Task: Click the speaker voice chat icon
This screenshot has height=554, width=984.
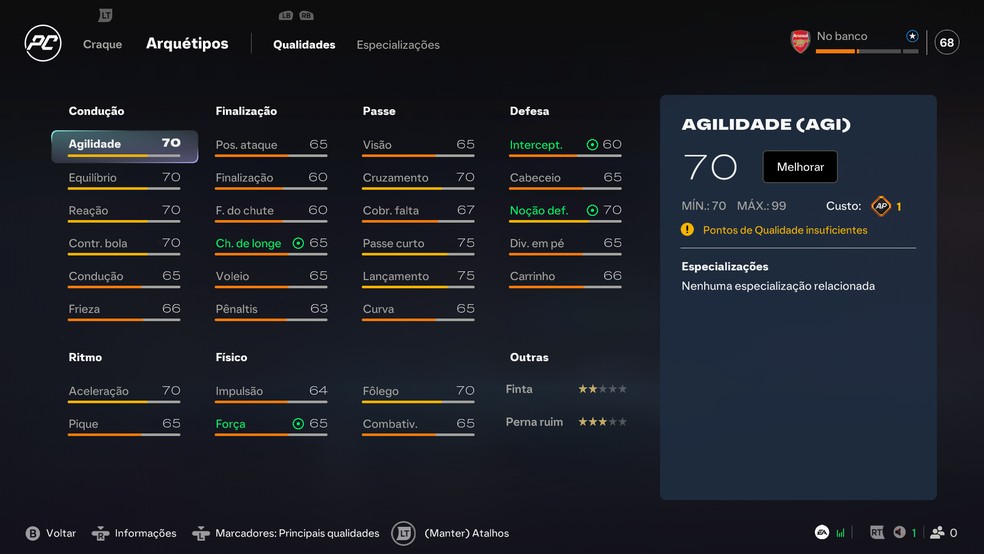Action: (x=899, y=532)
